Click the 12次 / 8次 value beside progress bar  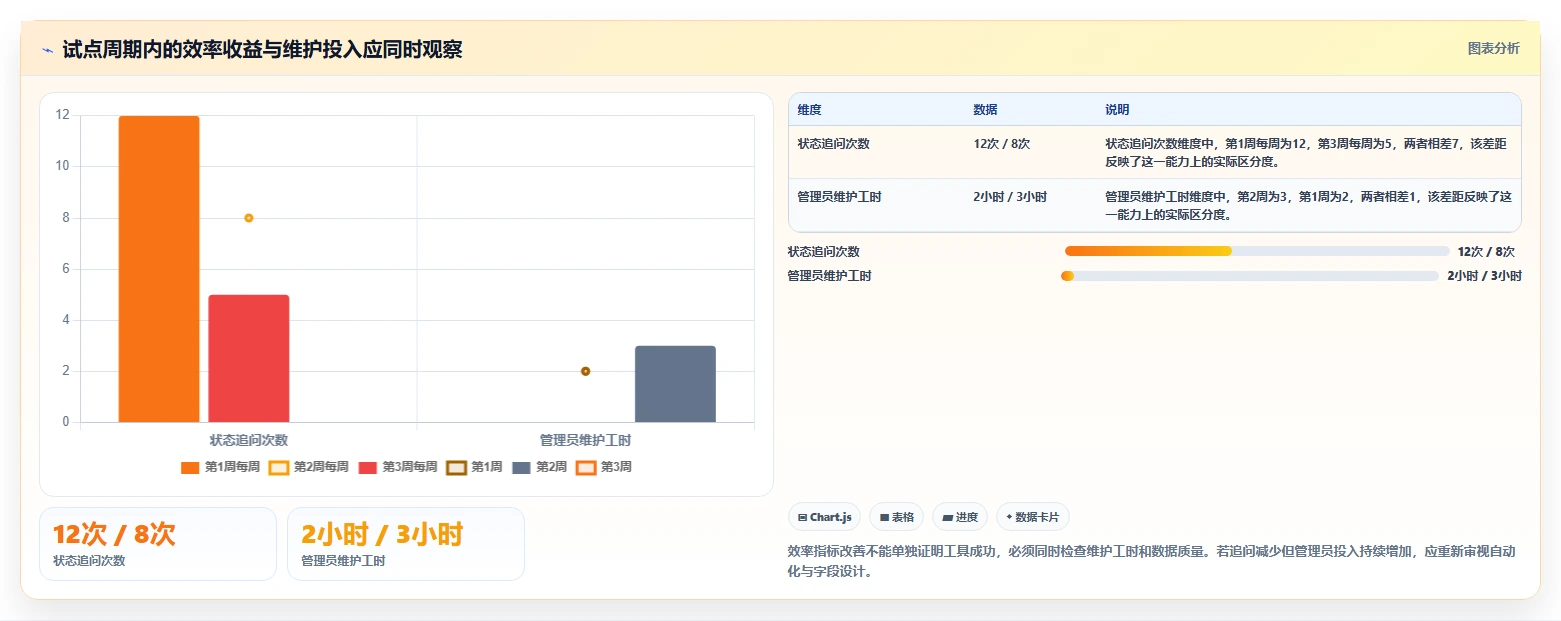(x=1486, y=252)
